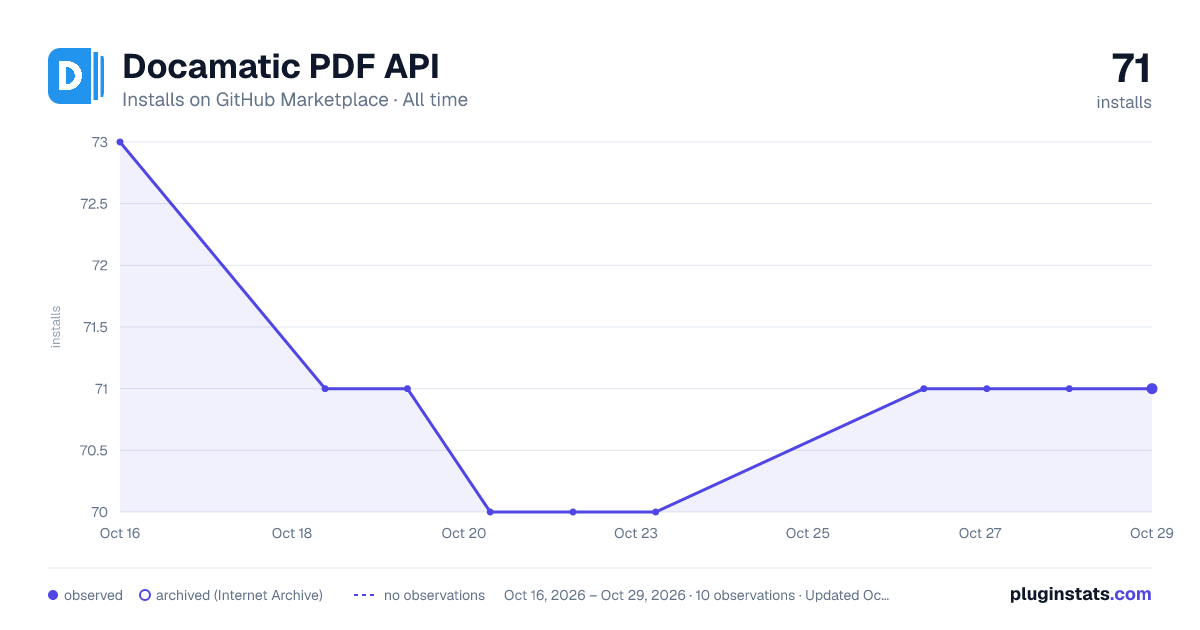Image resolution: width=1200 pixels, height=630 pixels.
Task: Click the y-axis label 72
Action: (x=100, y=265)
